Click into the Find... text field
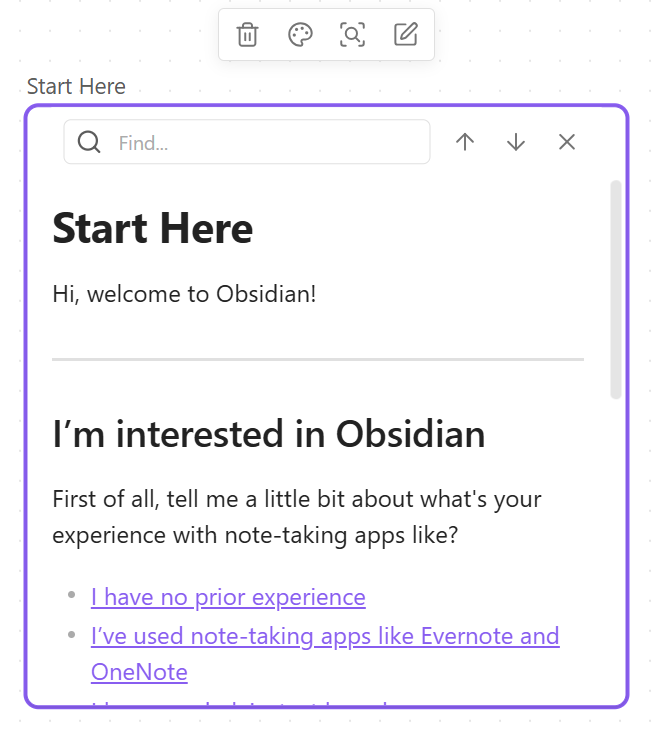This screenshot has width=655, height=744. pos(268,143)
